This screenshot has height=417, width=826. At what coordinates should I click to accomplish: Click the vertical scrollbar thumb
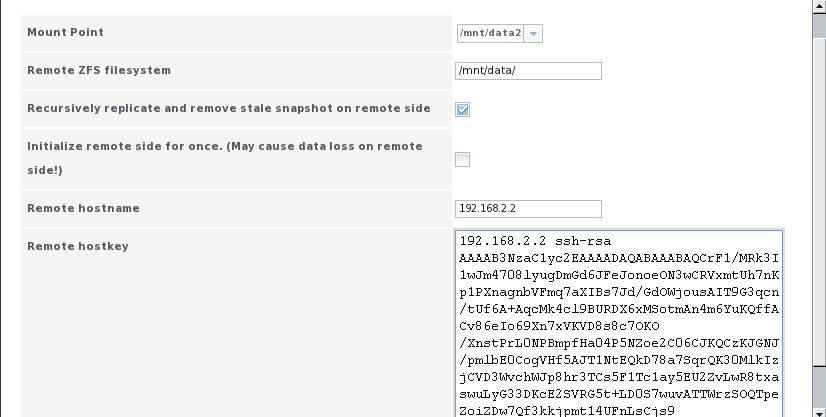point(820,200)
